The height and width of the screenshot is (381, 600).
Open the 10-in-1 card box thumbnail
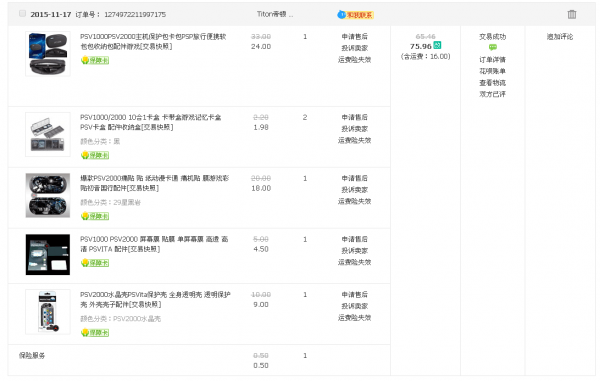pos(48,134)
